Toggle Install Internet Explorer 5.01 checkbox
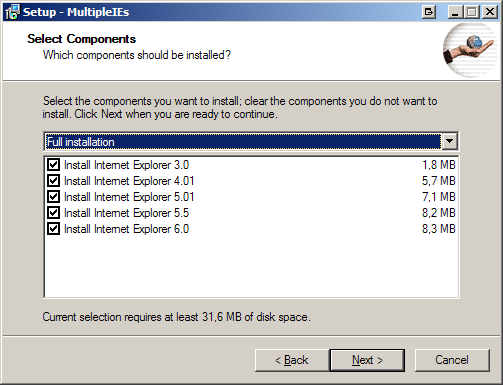This screenshot has width=503, height=385. [53, 197]
